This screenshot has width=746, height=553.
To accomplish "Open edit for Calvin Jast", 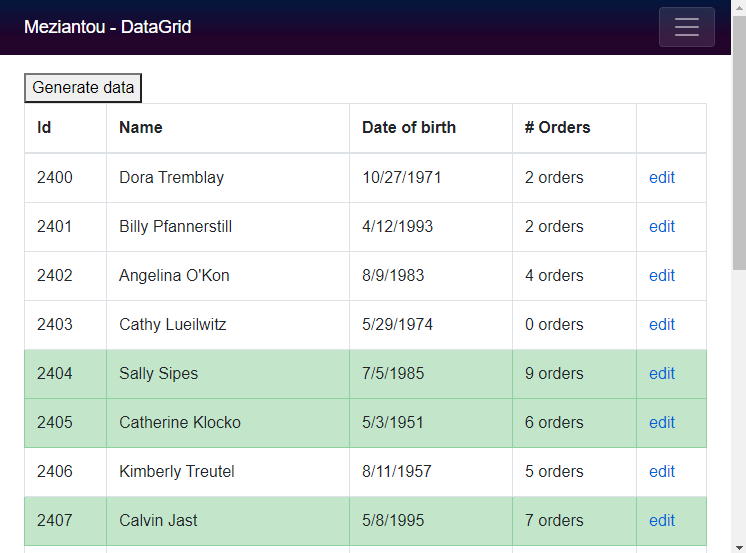I will (x=661, y=521).
